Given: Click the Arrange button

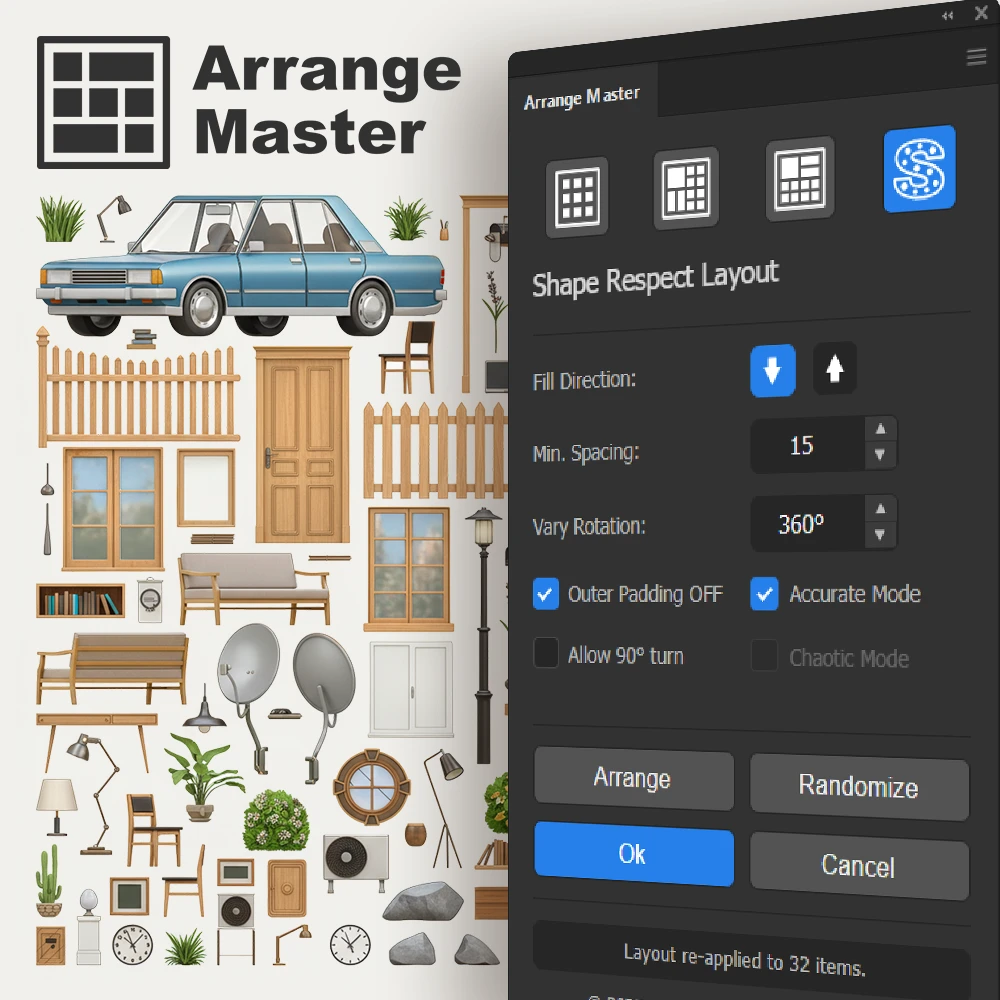Looking at the screenshot, I should pyautogui.click(x=634, y=780).
